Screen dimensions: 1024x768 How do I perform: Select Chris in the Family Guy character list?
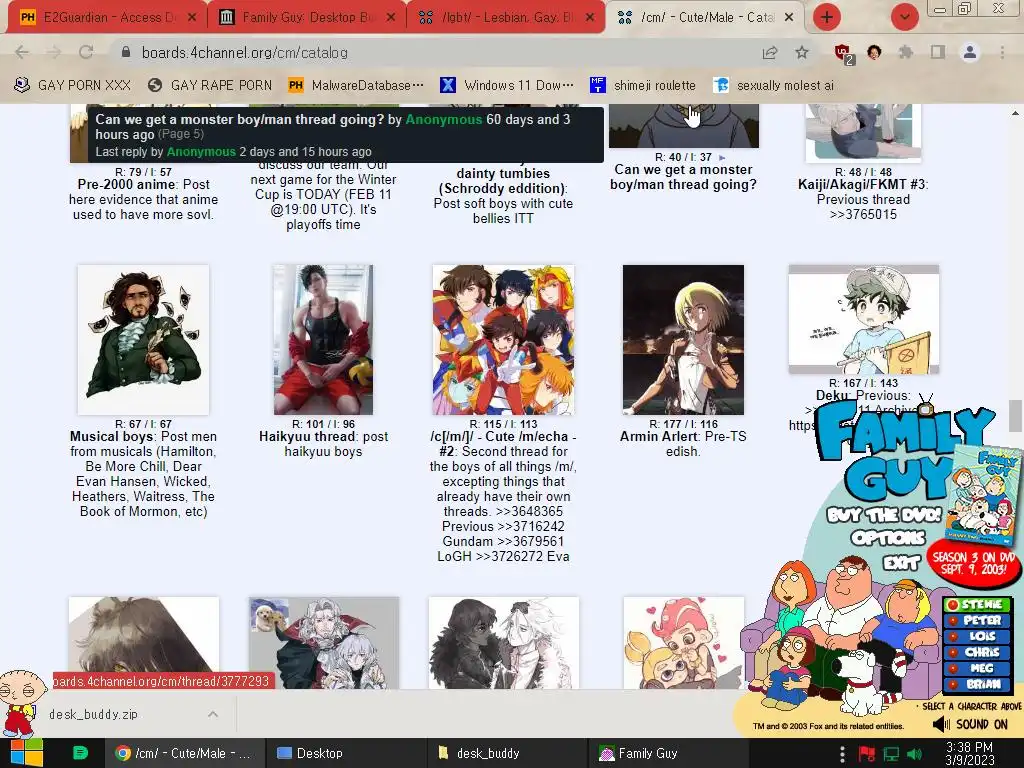976,652
